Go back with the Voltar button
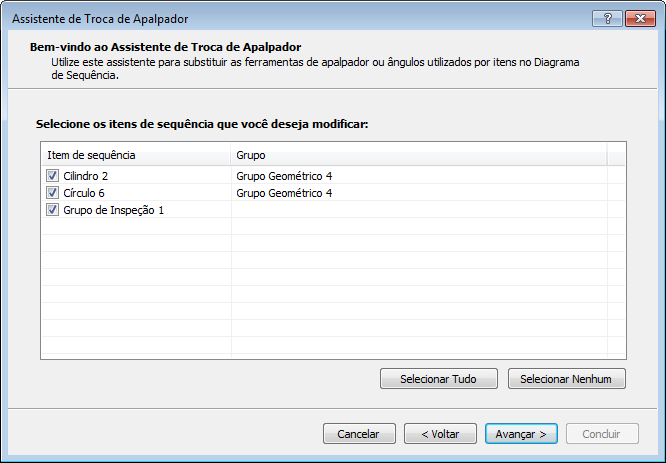The image size is (666, 463). (440, 434)
